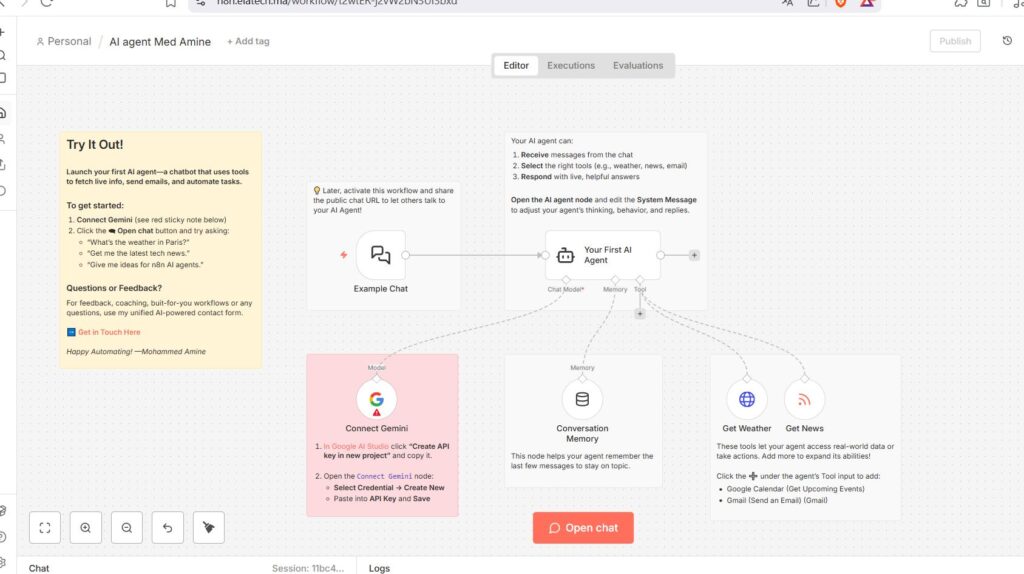Open the workflow history clock icon

tap(1007, 40)
